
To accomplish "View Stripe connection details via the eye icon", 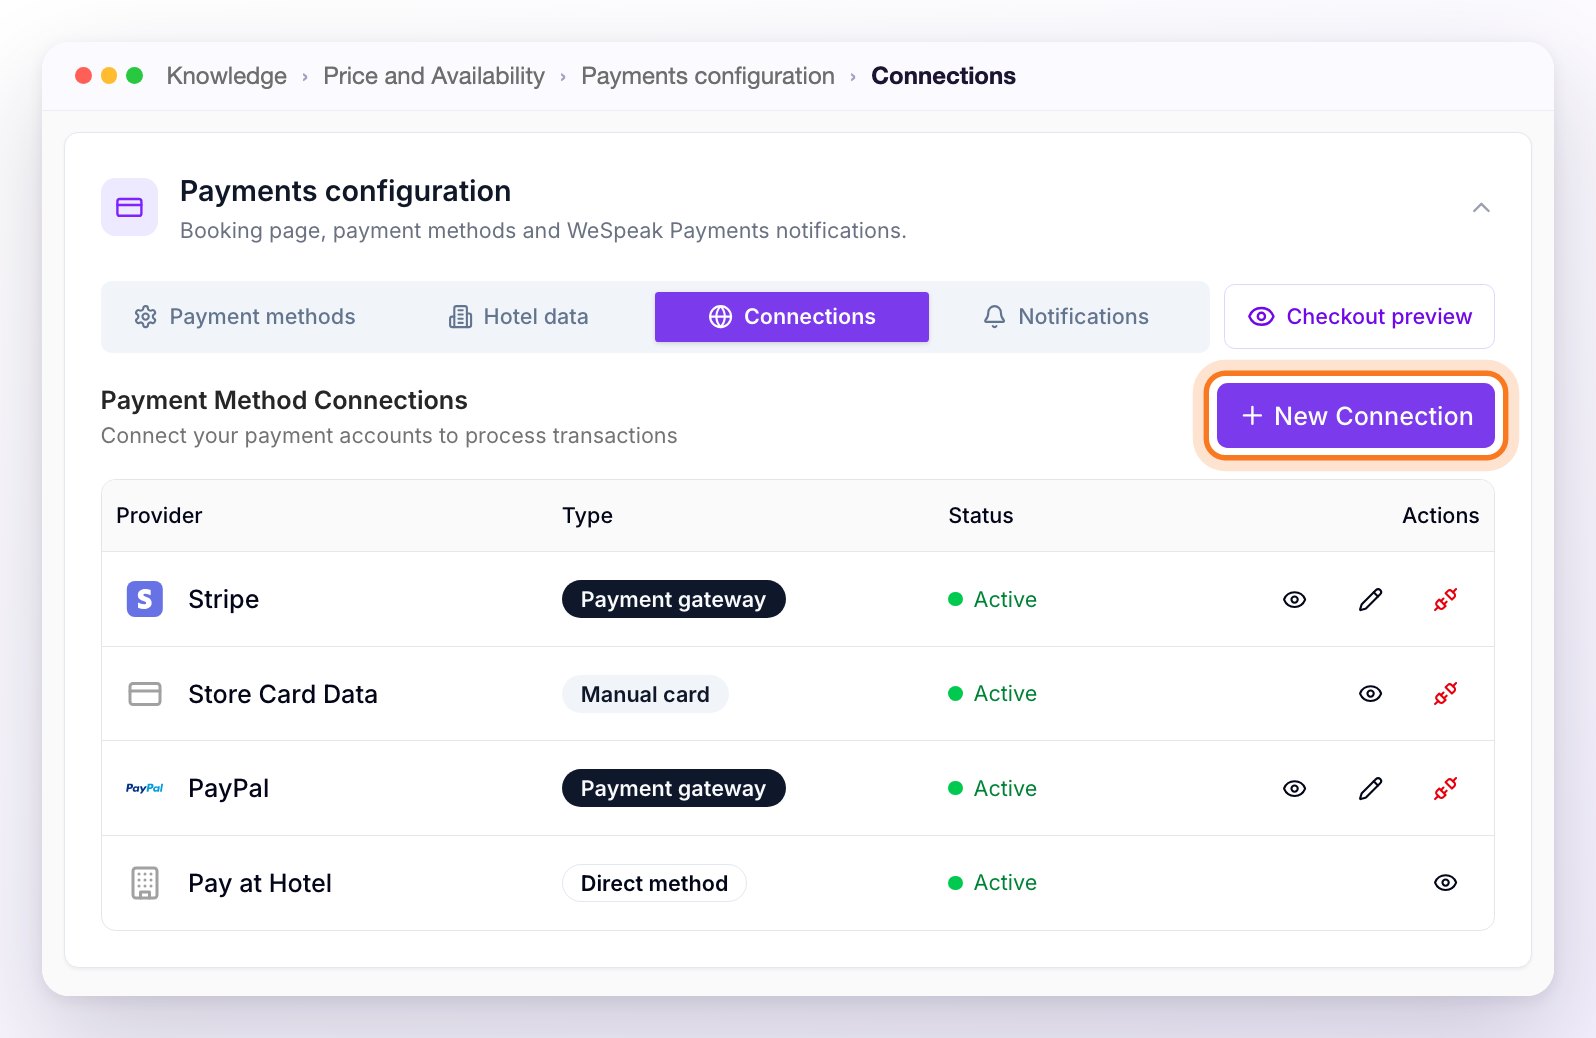I will [1294, 599].
